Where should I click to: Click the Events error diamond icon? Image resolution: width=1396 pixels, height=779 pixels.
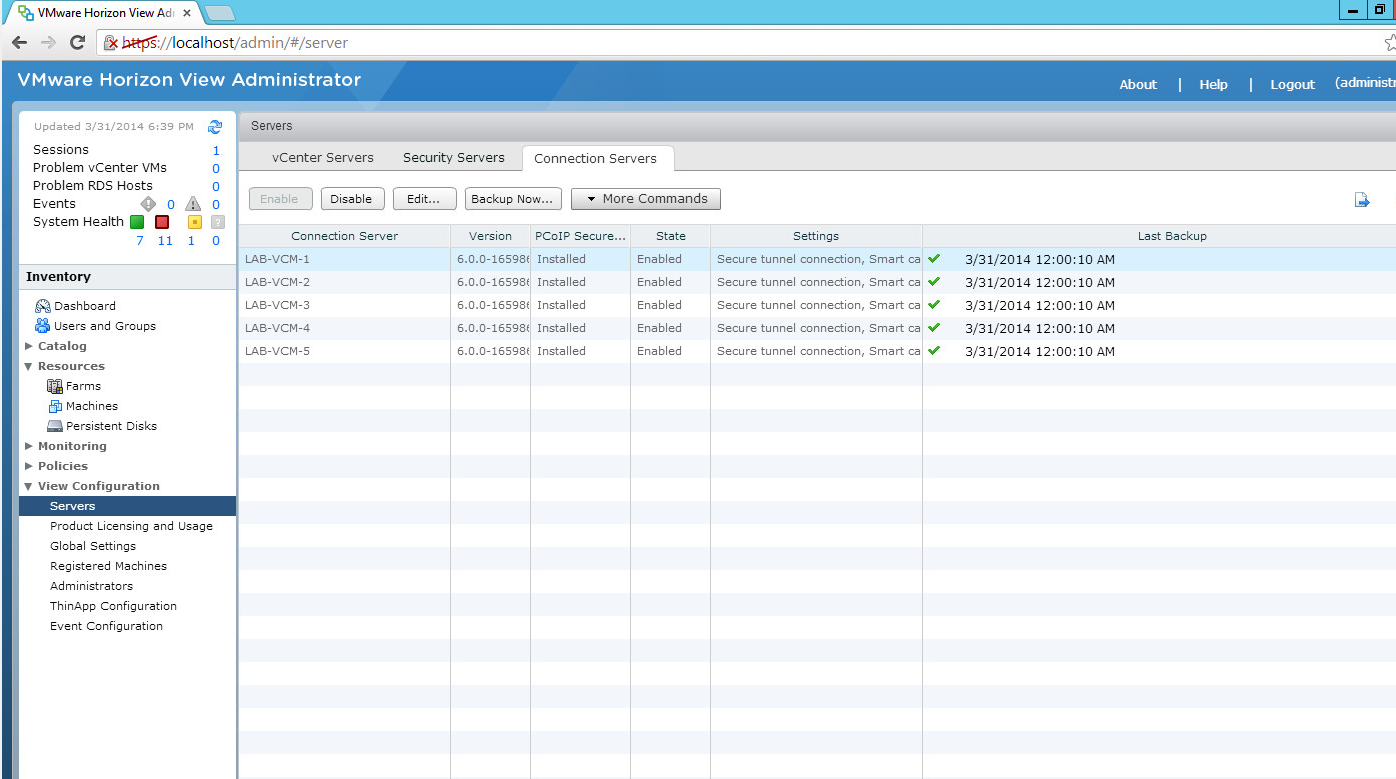(148, 204)
